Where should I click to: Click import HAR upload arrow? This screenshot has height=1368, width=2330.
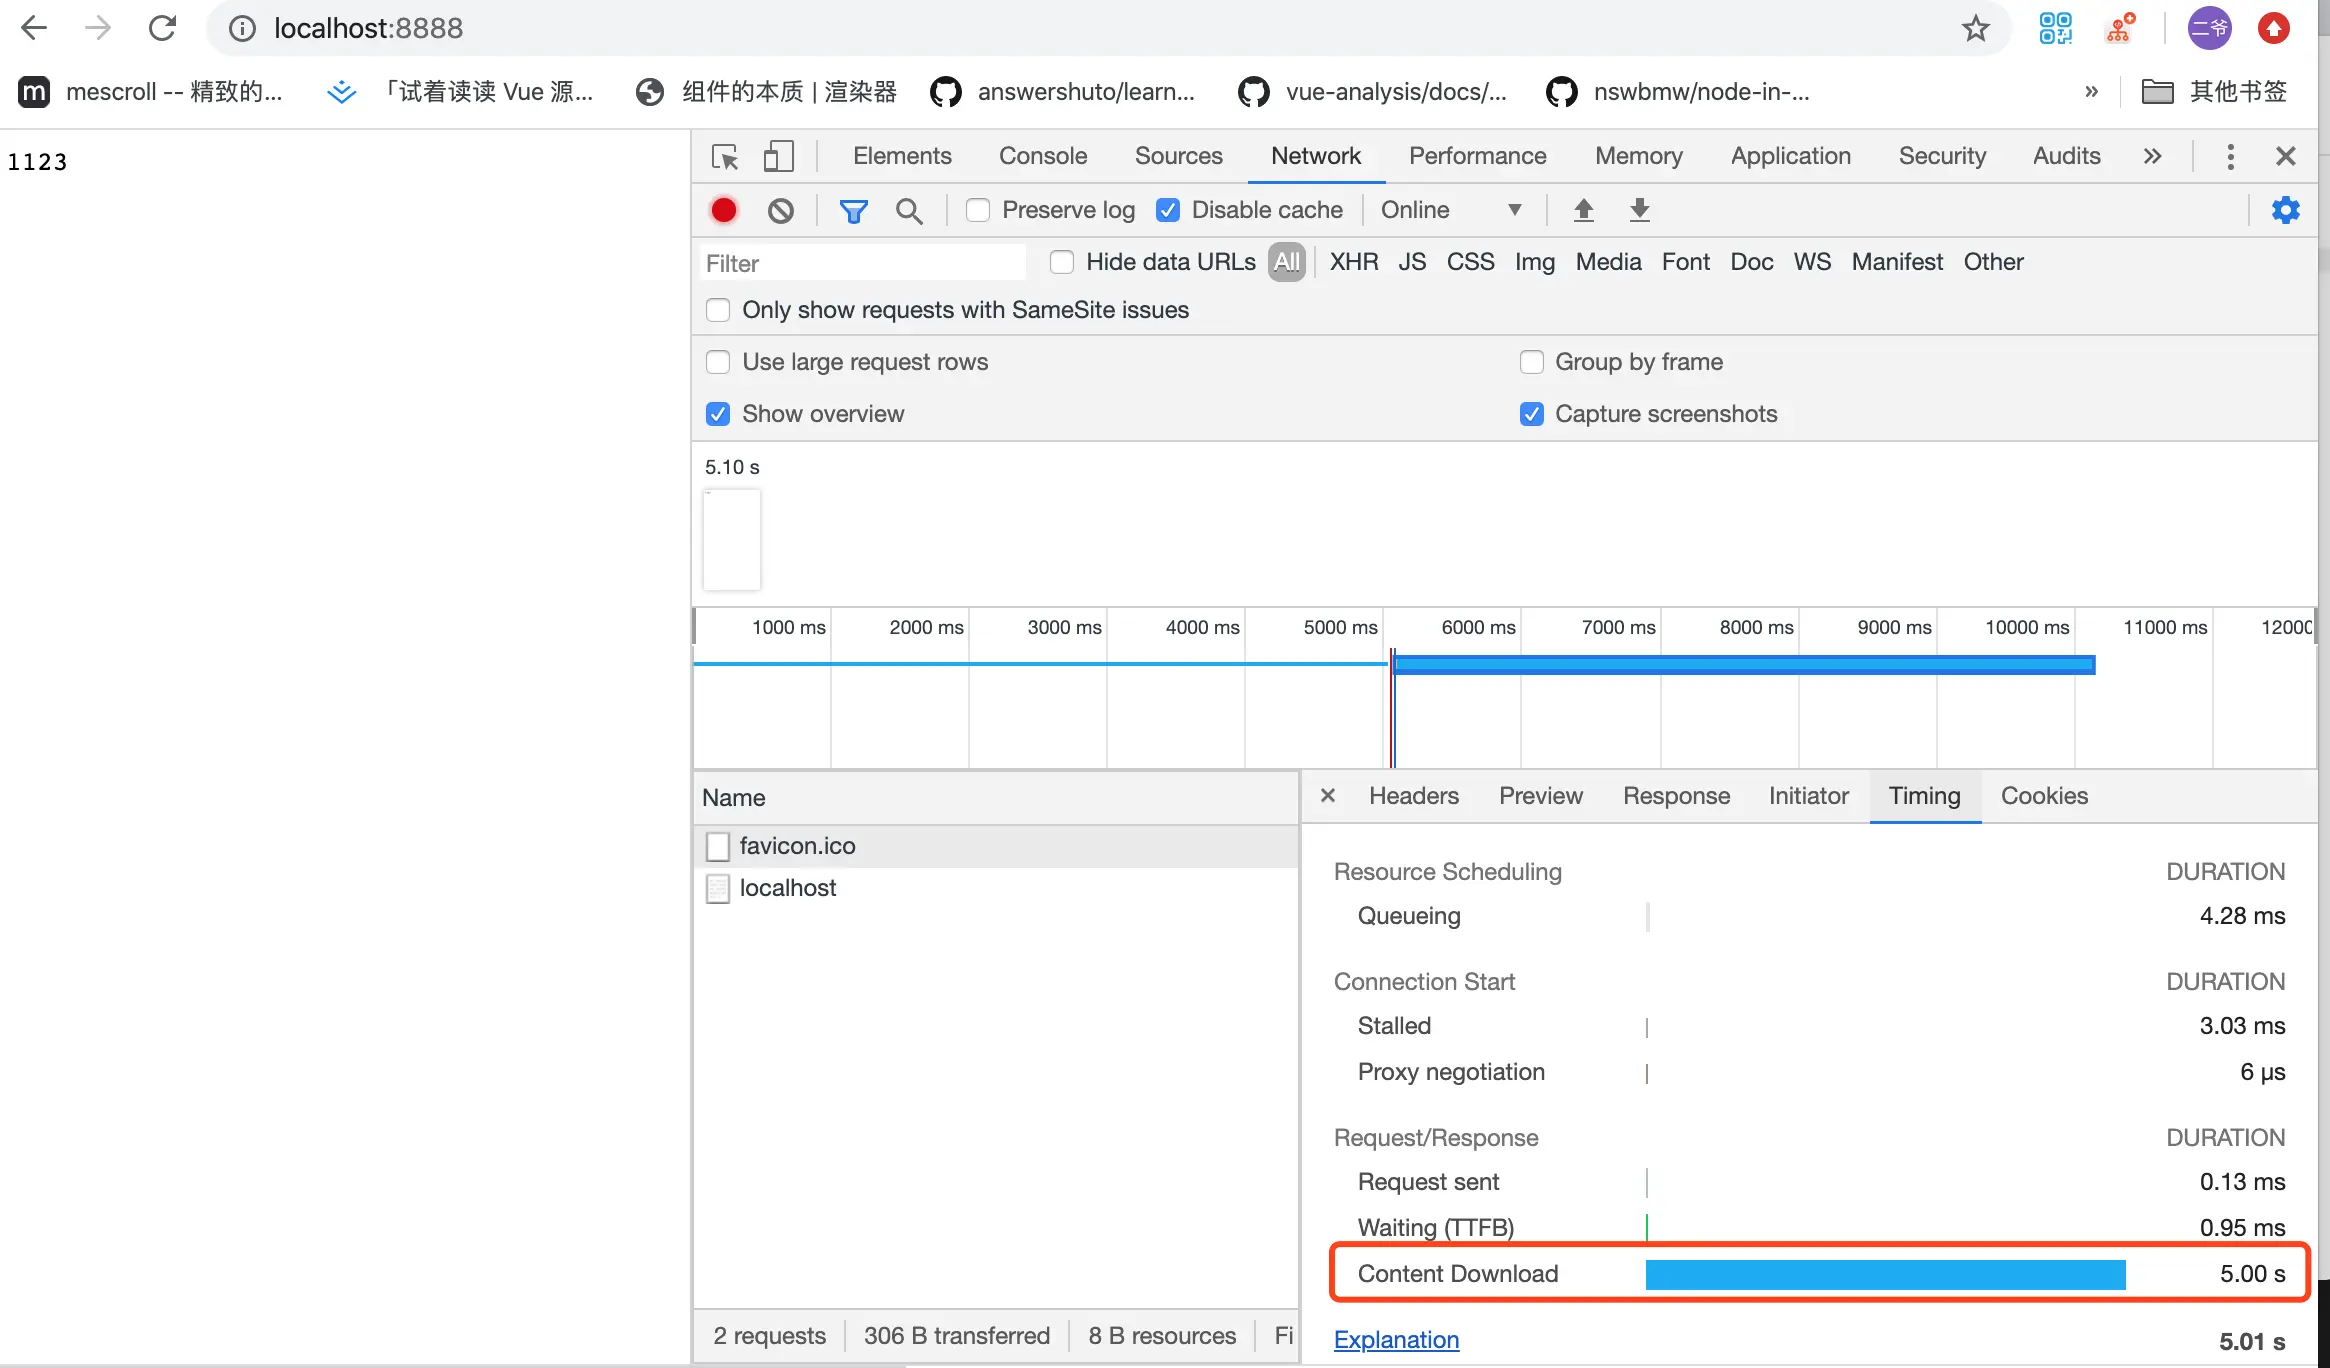tap(1583, 210)
